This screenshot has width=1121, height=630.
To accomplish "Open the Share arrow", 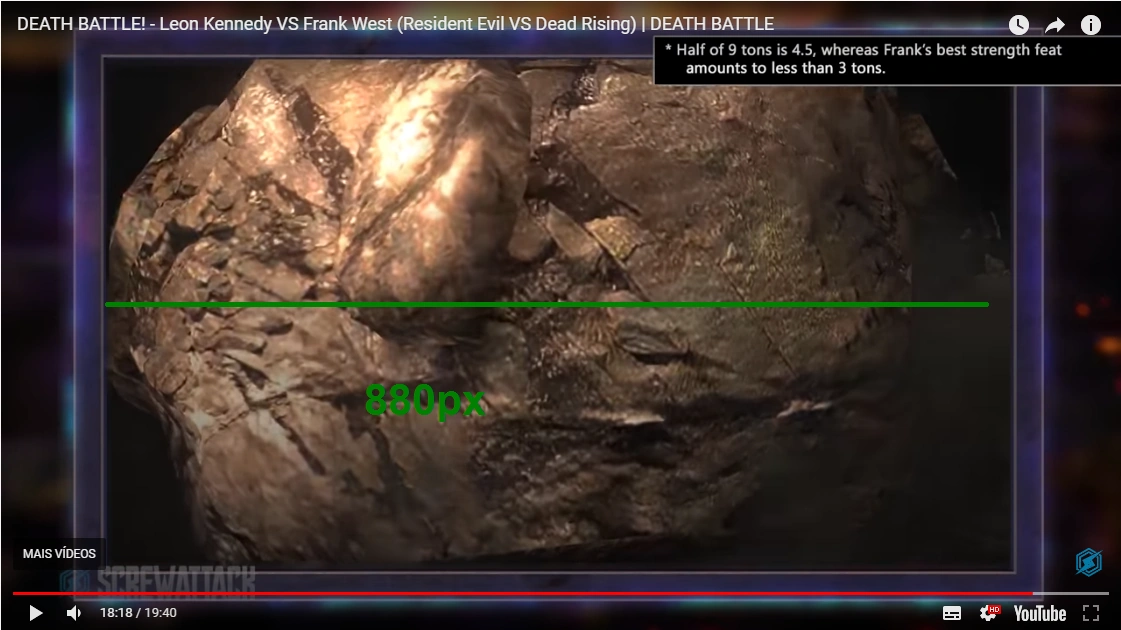I will [1055, 26].
